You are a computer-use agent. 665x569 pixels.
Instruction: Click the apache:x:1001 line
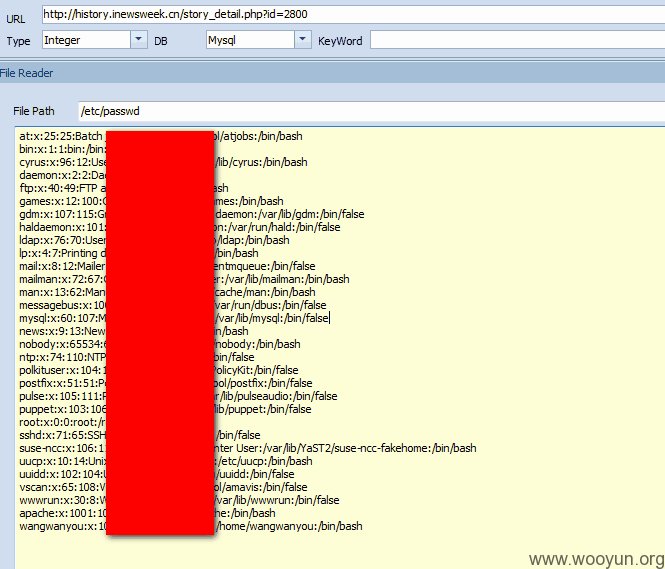pos(147,513)
